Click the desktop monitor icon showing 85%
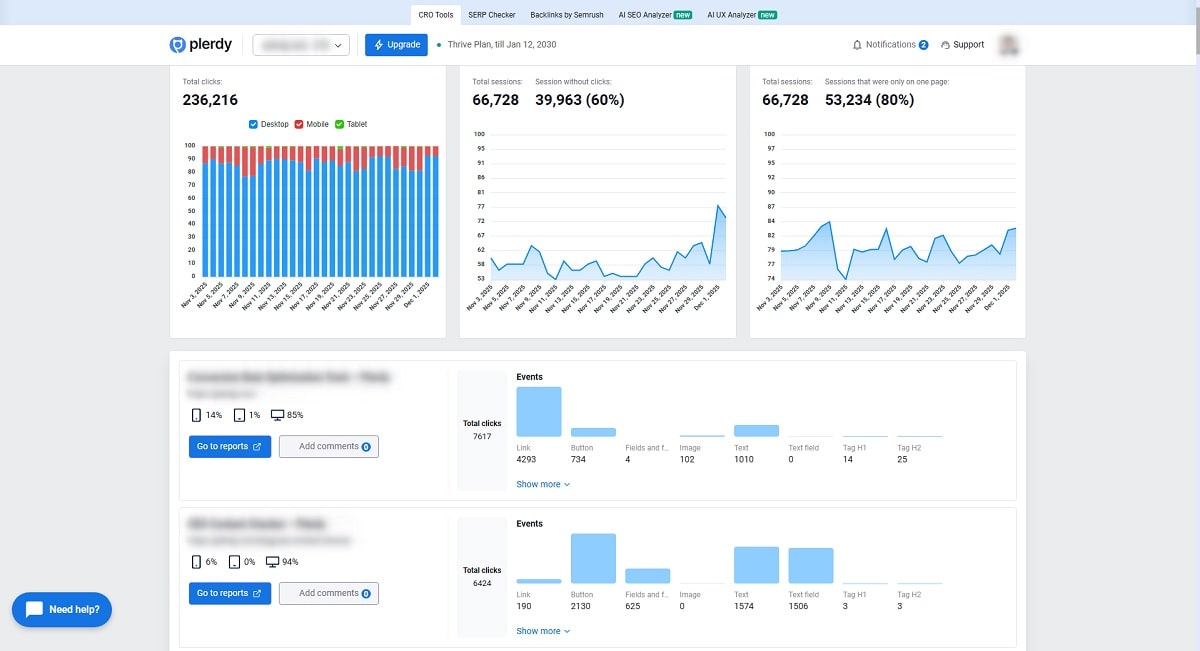This screenshot has height=651, width=1200. [277, 415]
